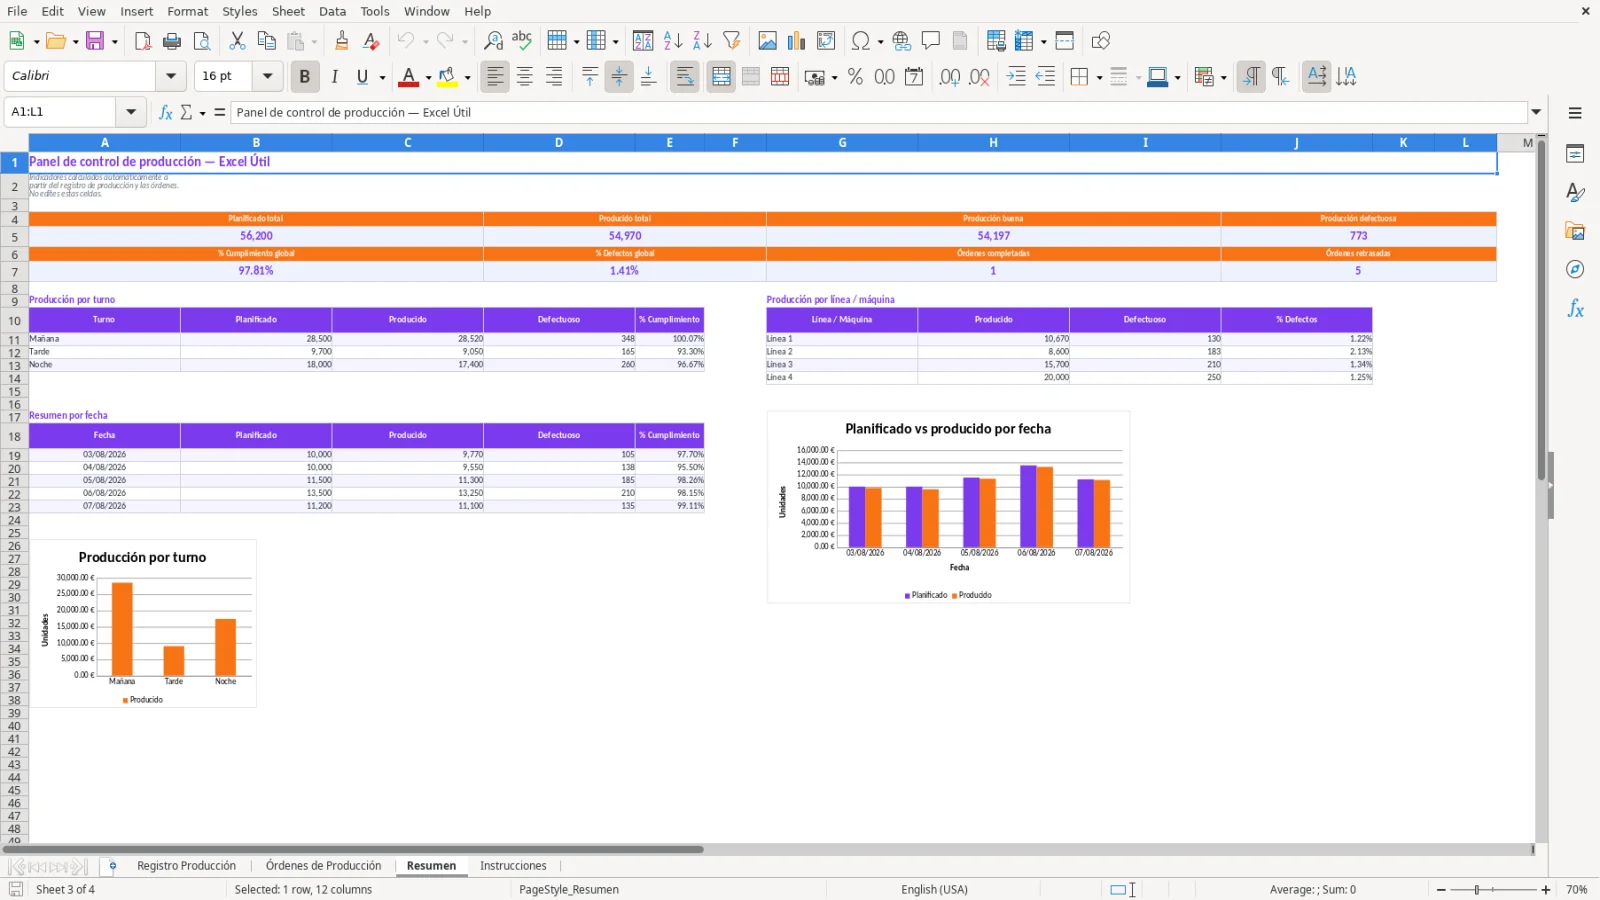1600x900 pixels.
Task: Open the Paste options dropdown
Action: tap(314, 41)
